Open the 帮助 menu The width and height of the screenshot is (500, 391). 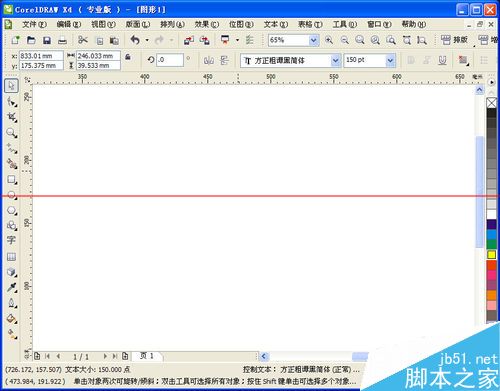413,24
